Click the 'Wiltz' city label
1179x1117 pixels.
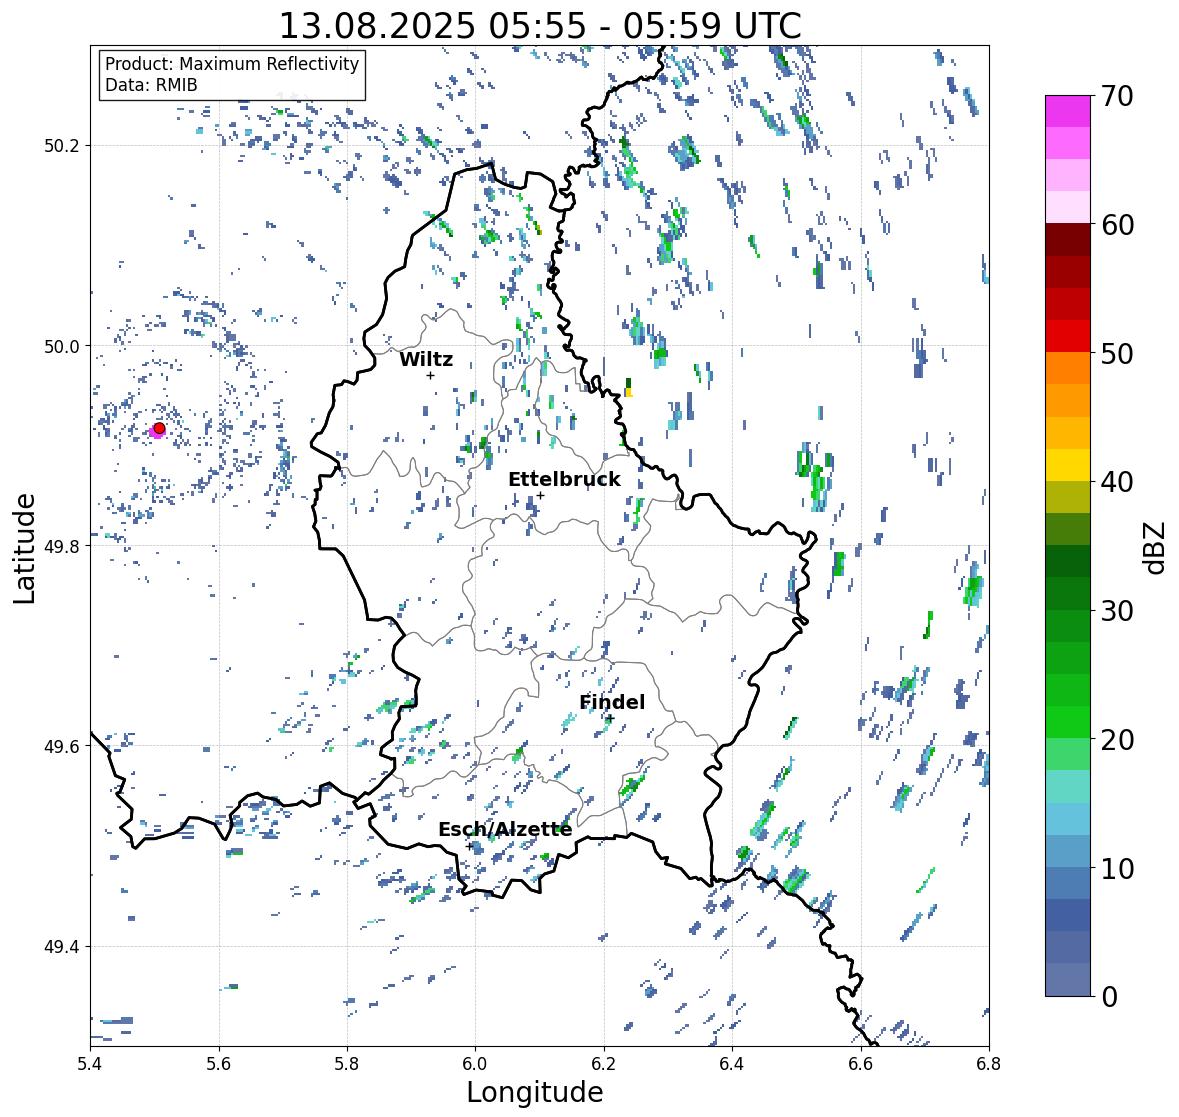(x=426, y=359)
